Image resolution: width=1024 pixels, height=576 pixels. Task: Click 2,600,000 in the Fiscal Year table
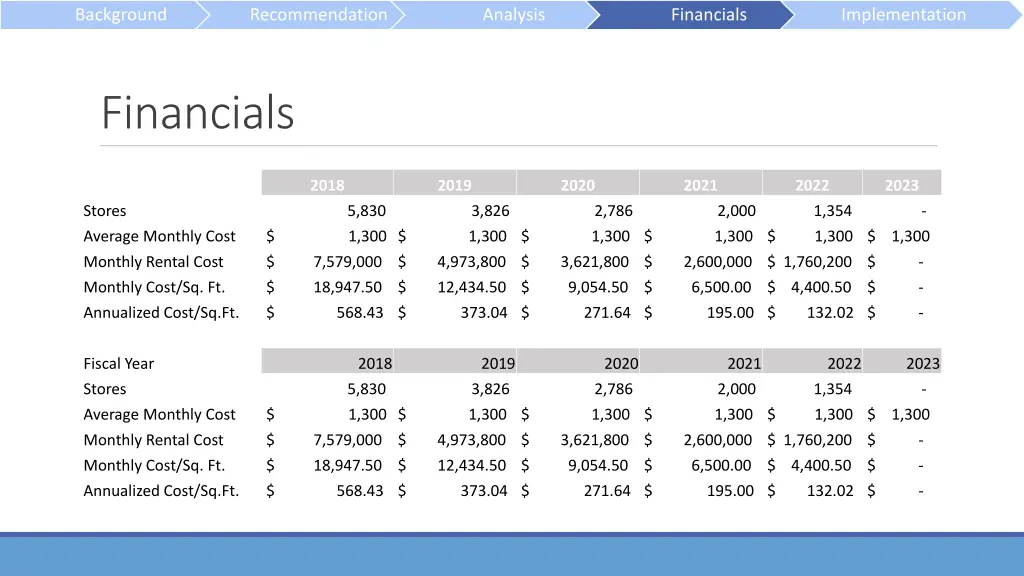tap(718, 440)
